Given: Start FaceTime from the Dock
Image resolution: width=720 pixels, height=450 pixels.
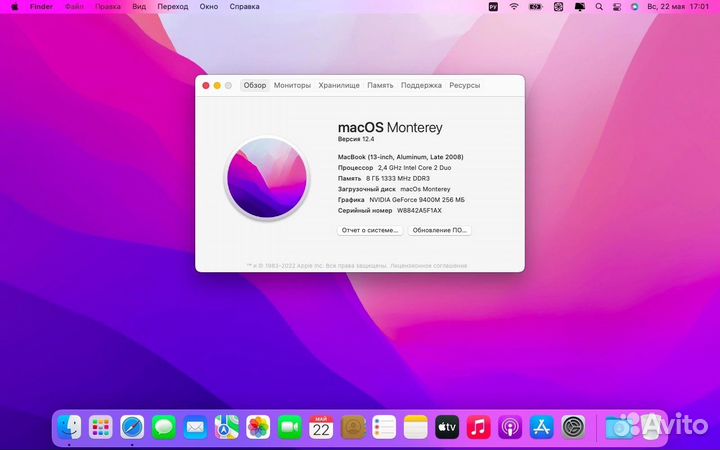Looking at the screenshot, I should click(289, 427).
